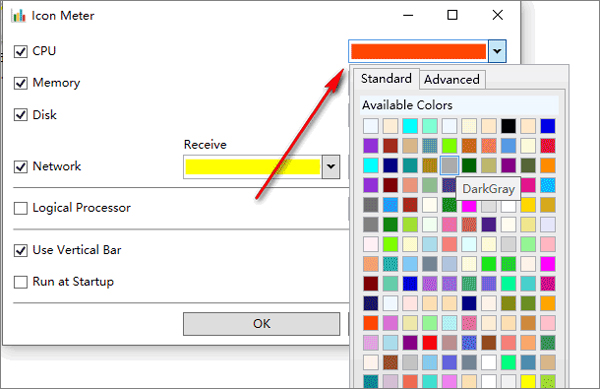Enable the Logical Processor option

21,208
